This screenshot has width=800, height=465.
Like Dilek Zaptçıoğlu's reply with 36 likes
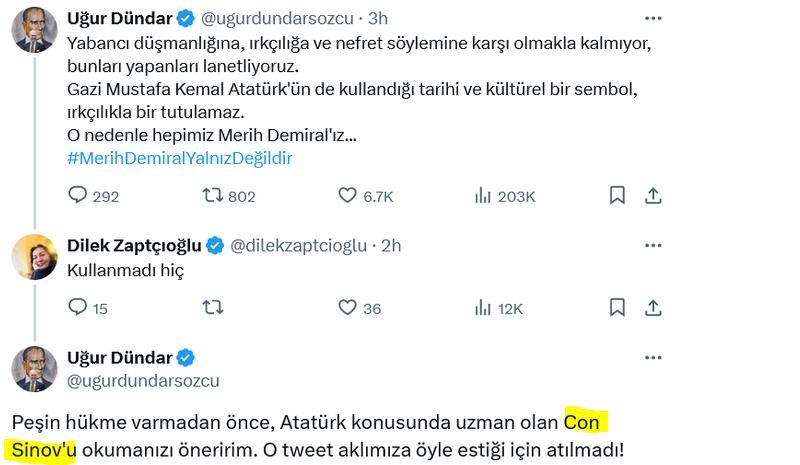[347, 308]
